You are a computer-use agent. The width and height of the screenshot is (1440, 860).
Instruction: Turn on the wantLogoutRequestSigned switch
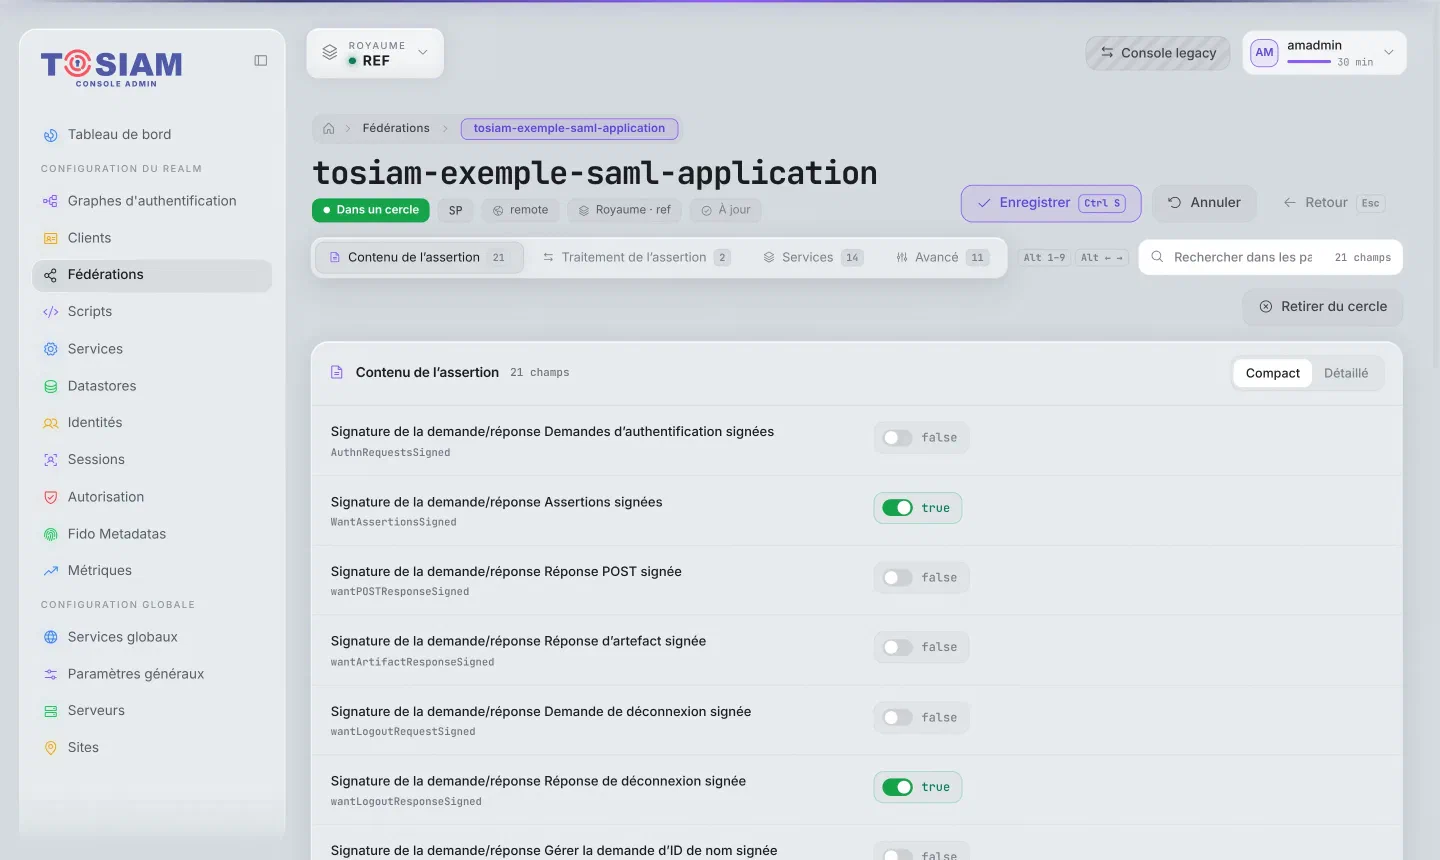coord(897,718)
